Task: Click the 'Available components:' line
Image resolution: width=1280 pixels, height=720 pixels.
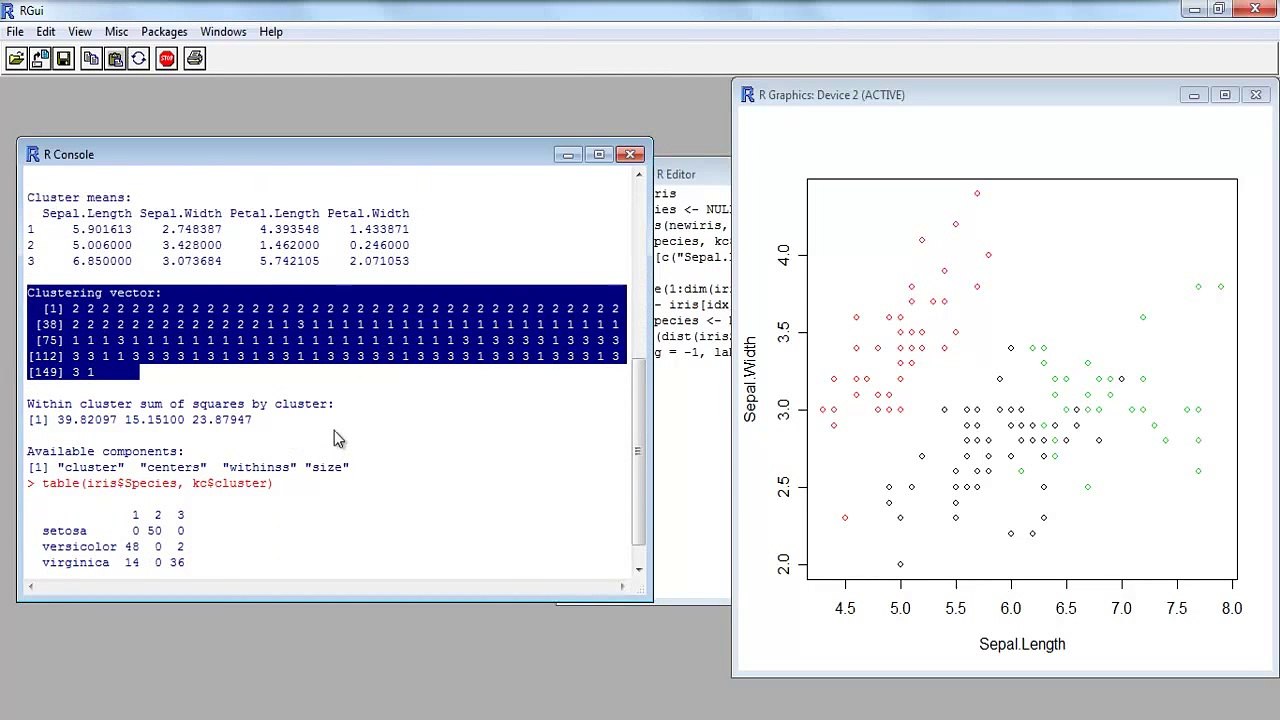Action: point(105,451)
